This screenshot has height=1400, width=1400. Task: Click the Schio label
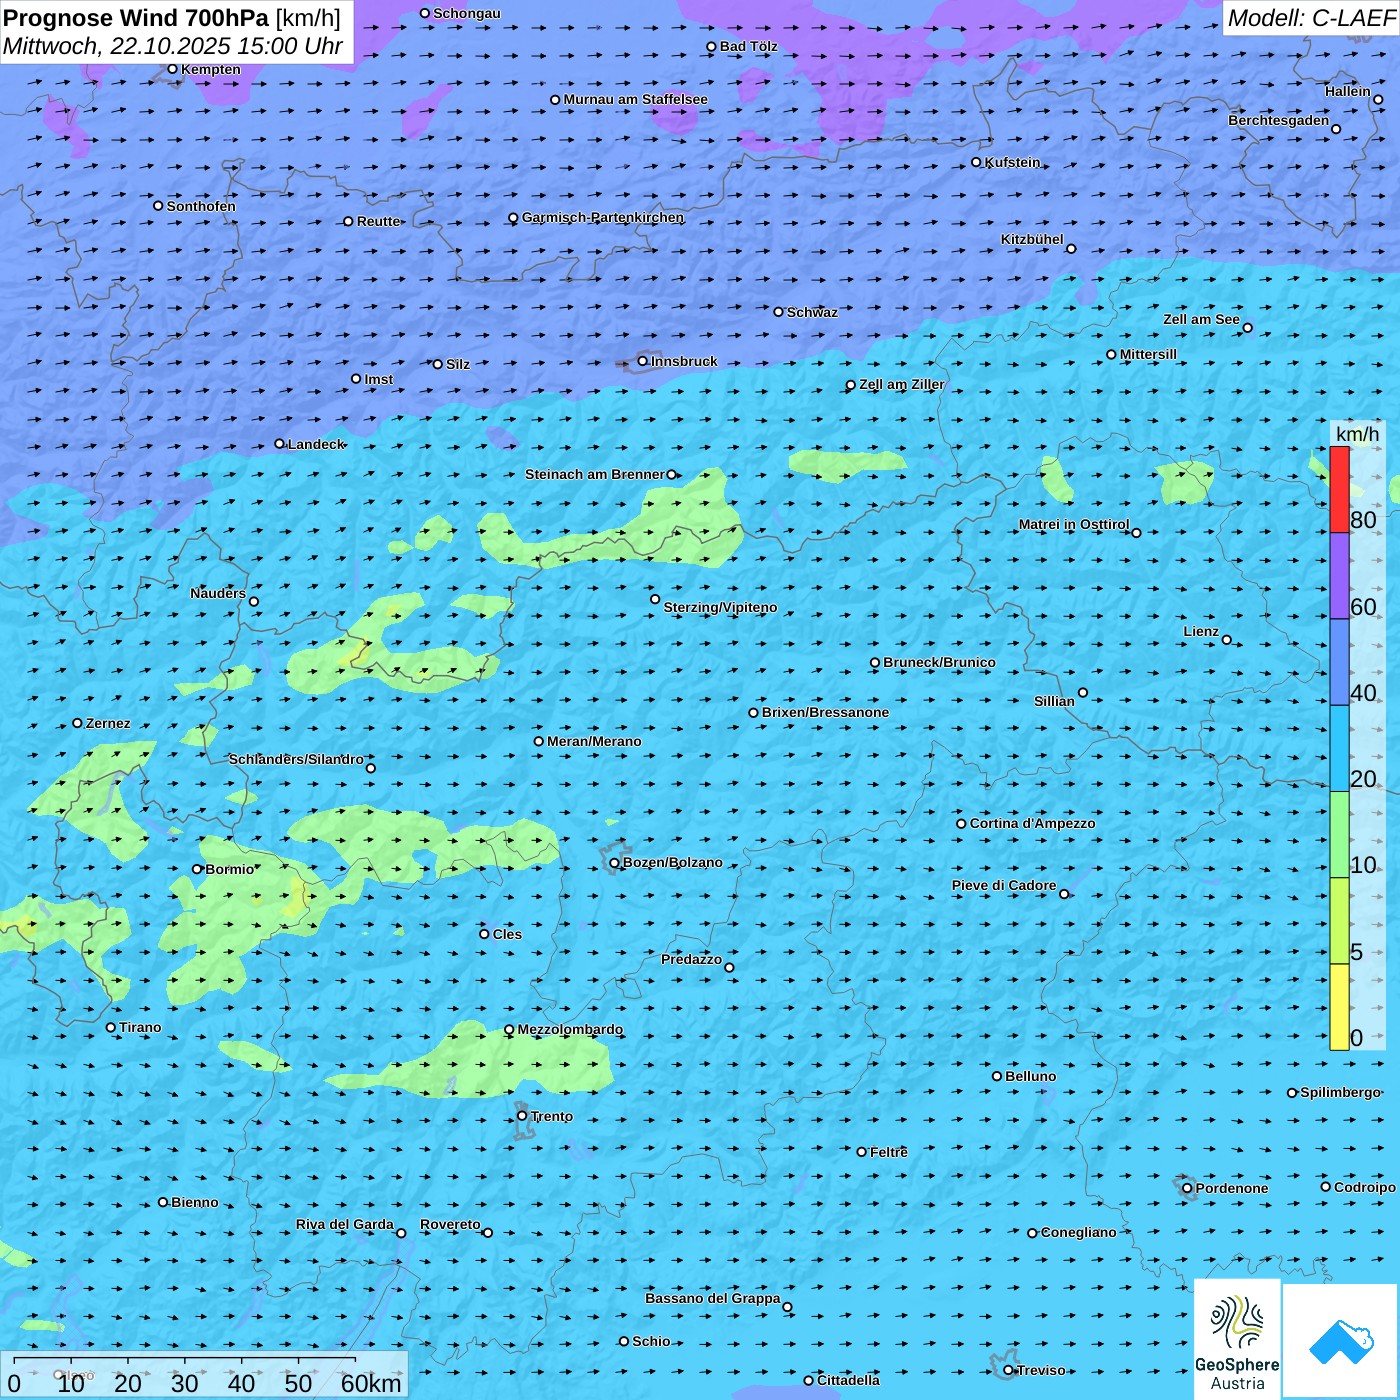(x=651, y=1341)
